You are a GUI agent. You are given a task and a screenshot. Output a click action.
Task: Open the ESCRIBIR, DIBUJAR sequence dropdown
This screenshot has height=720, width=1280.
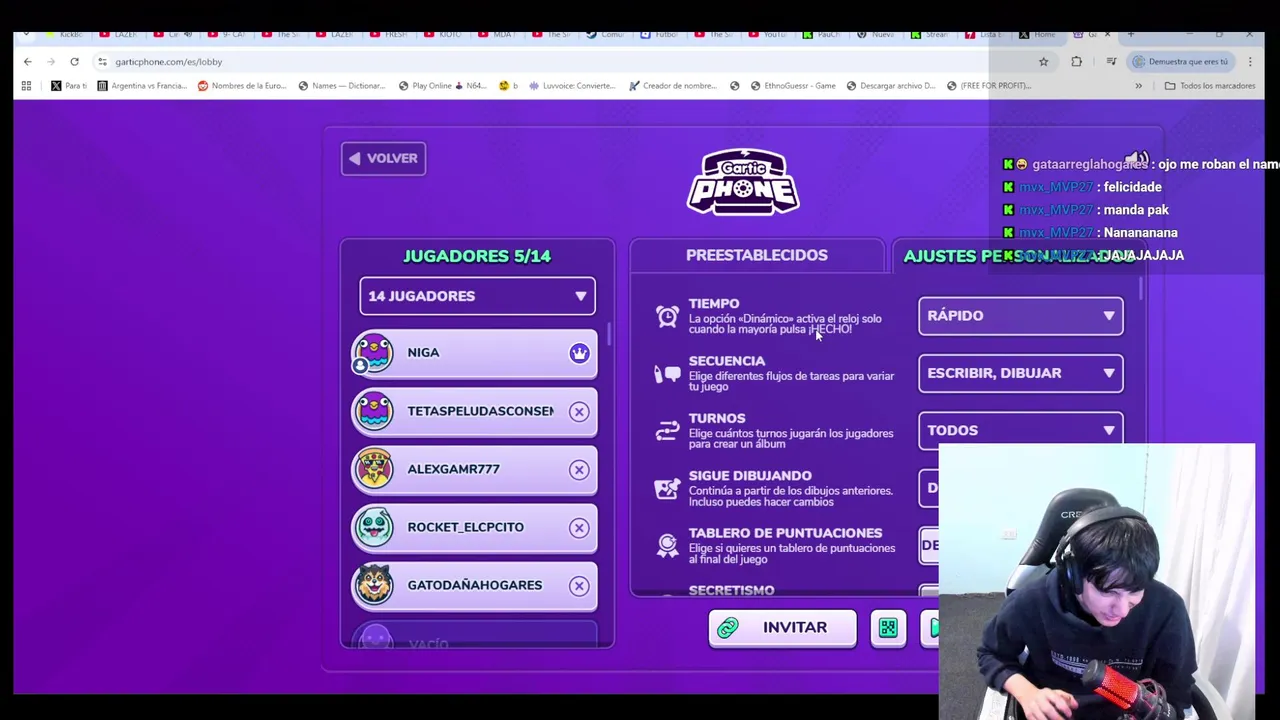[x=1020, y=373]
